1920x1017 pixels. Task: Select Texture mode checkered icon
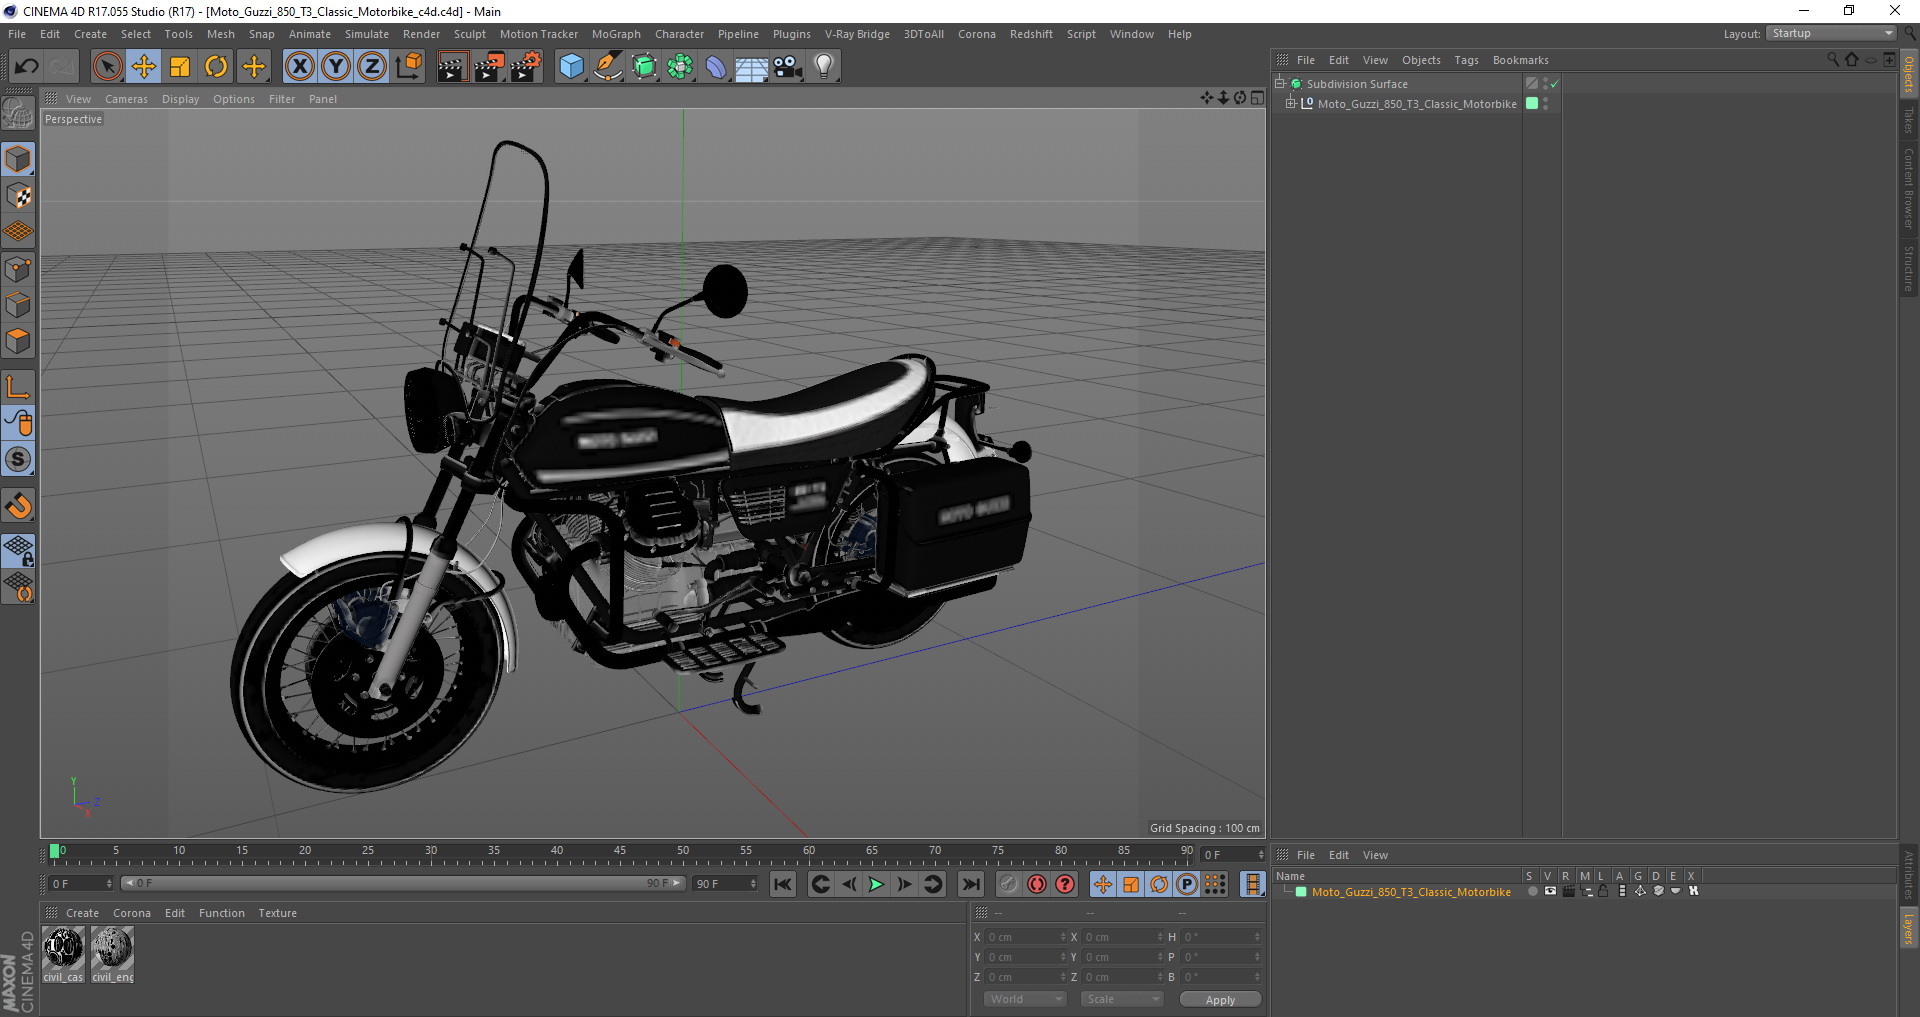pos(18,196)
